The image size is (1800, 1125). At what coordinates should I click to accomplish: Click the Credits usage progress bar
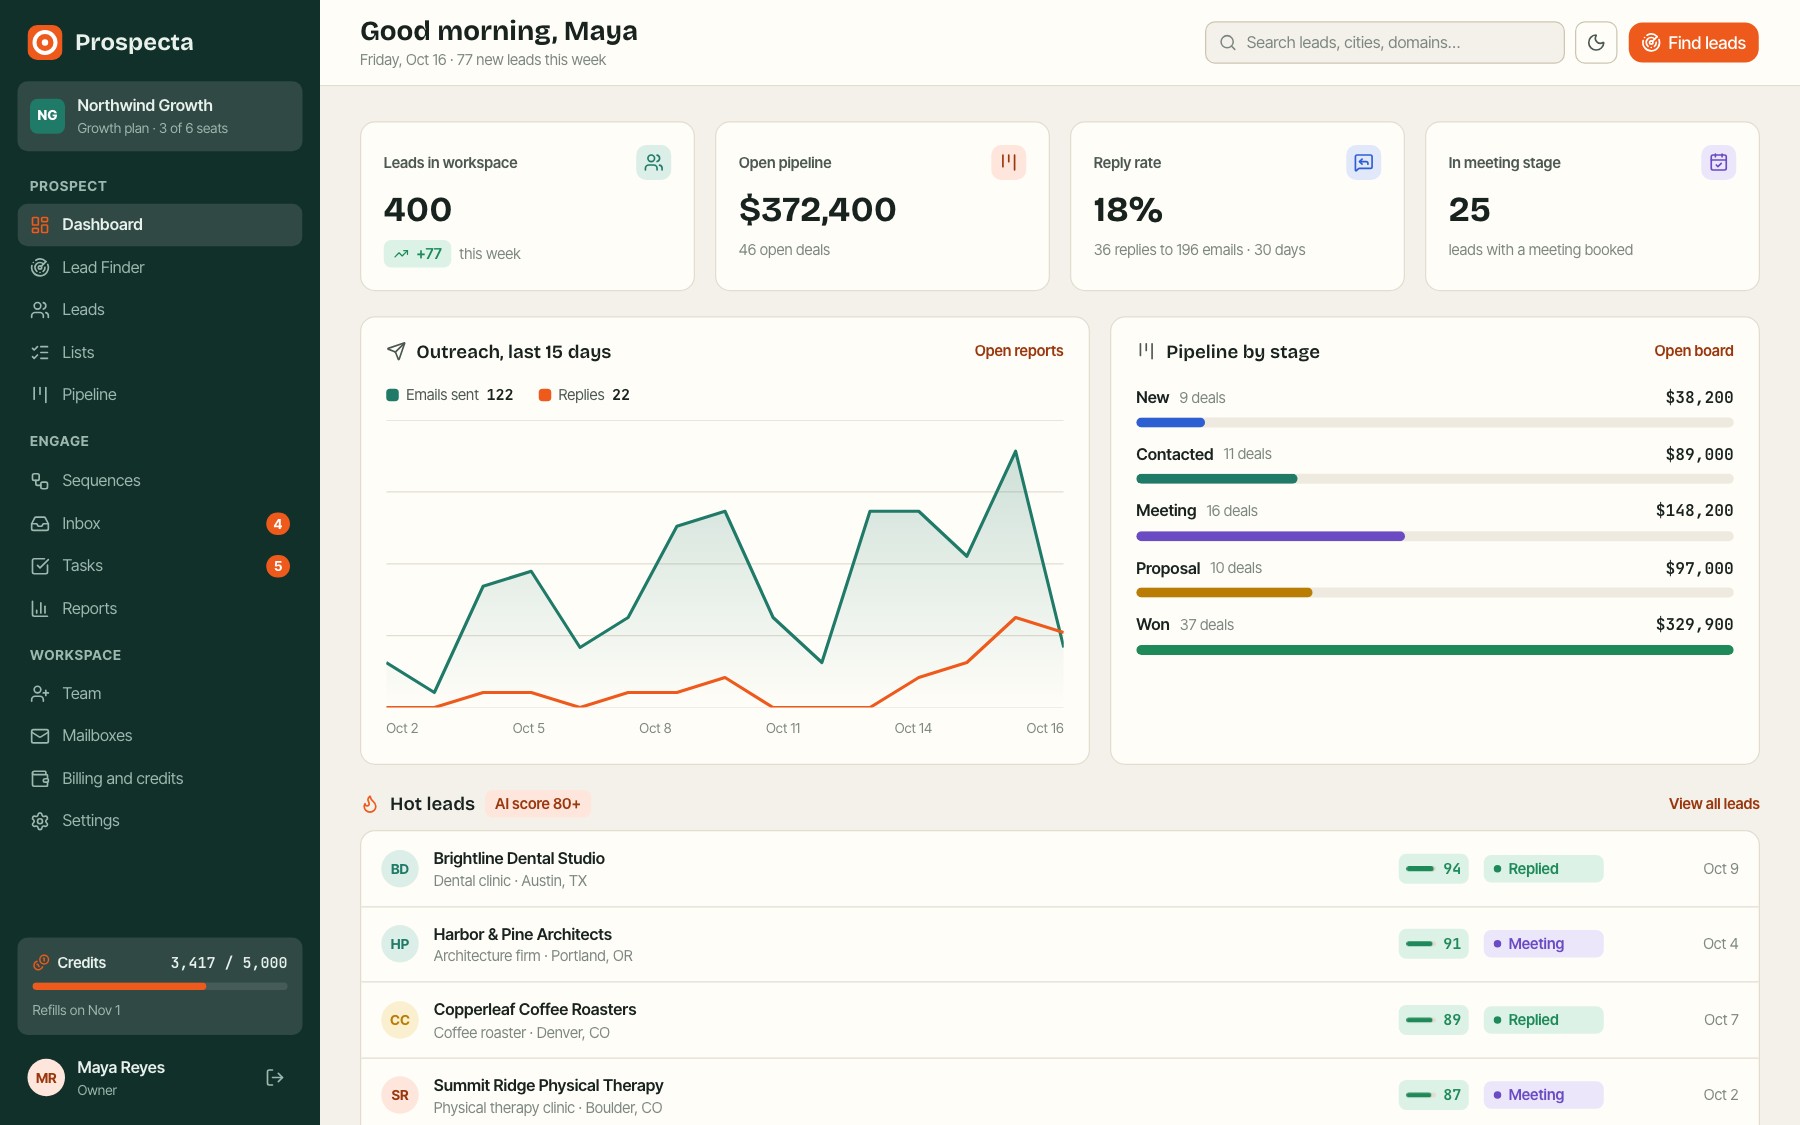[160, 986]
